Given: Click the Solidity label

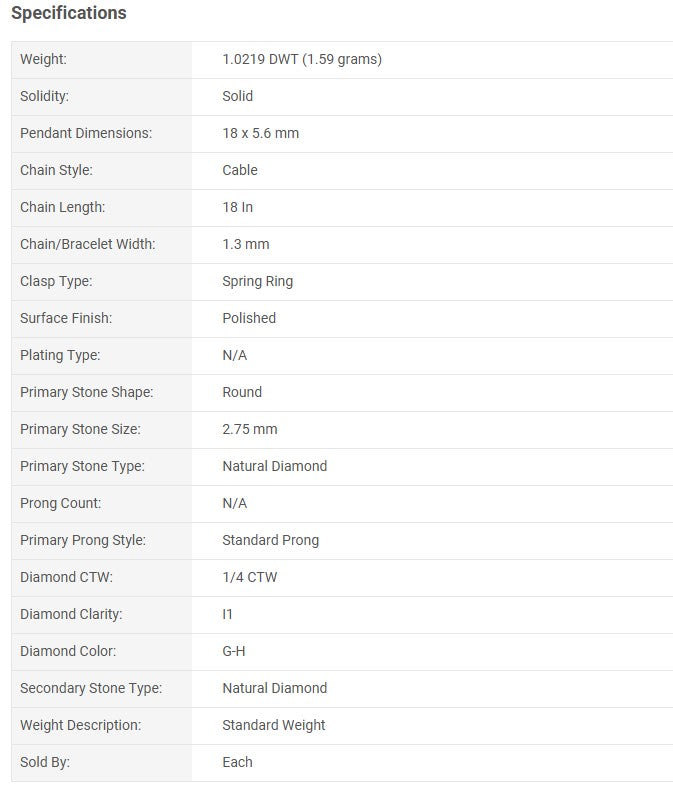Looking at the screenshot, I should click(44, 96).
